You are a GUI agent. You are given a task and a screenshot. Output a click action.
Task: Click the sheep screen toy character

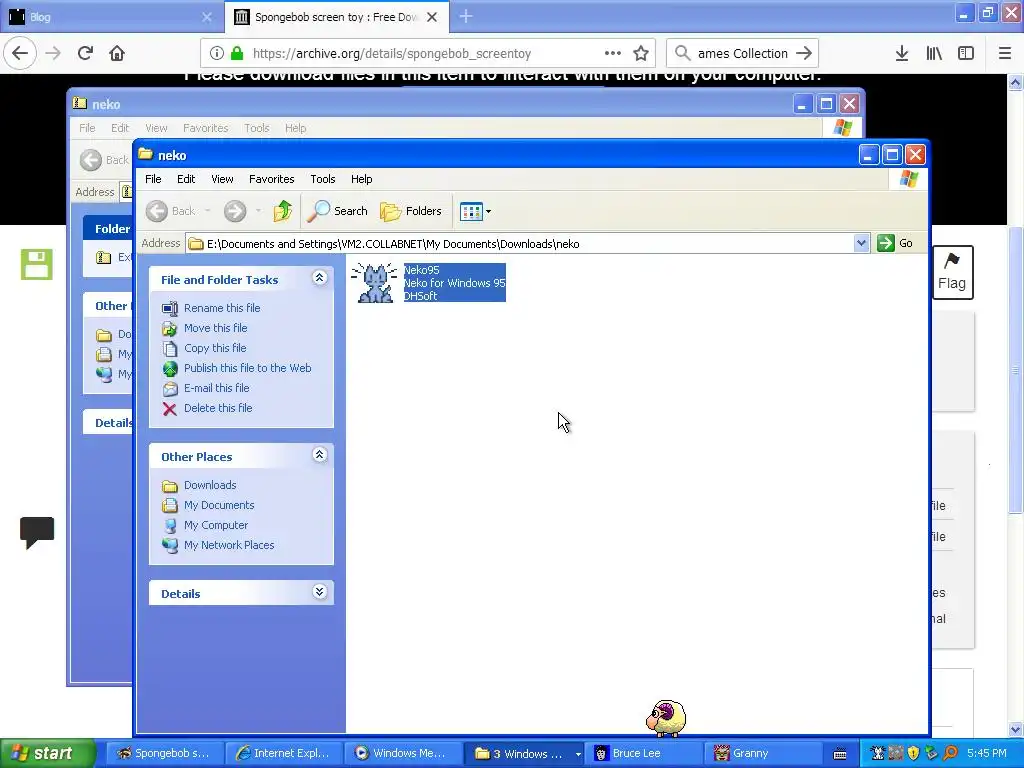(x=665, y=718)
